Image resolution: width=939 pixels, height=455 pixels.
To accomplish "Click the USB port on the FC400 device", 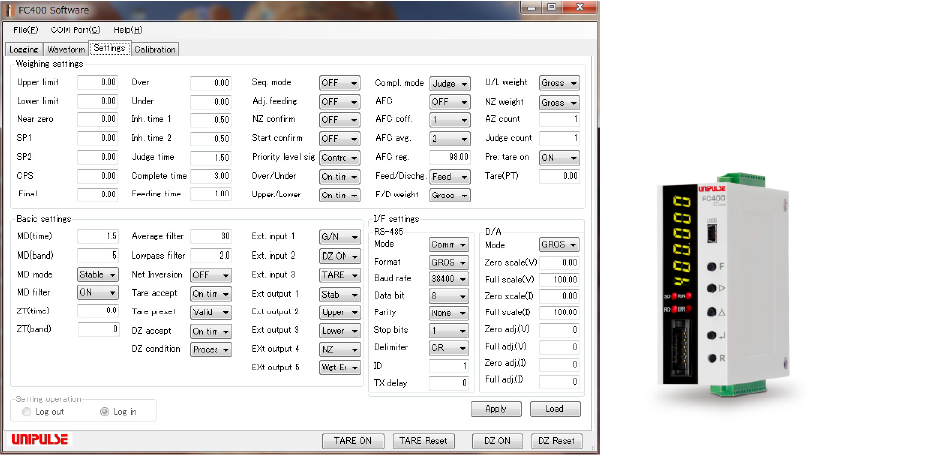I will [x=711, y=234].
